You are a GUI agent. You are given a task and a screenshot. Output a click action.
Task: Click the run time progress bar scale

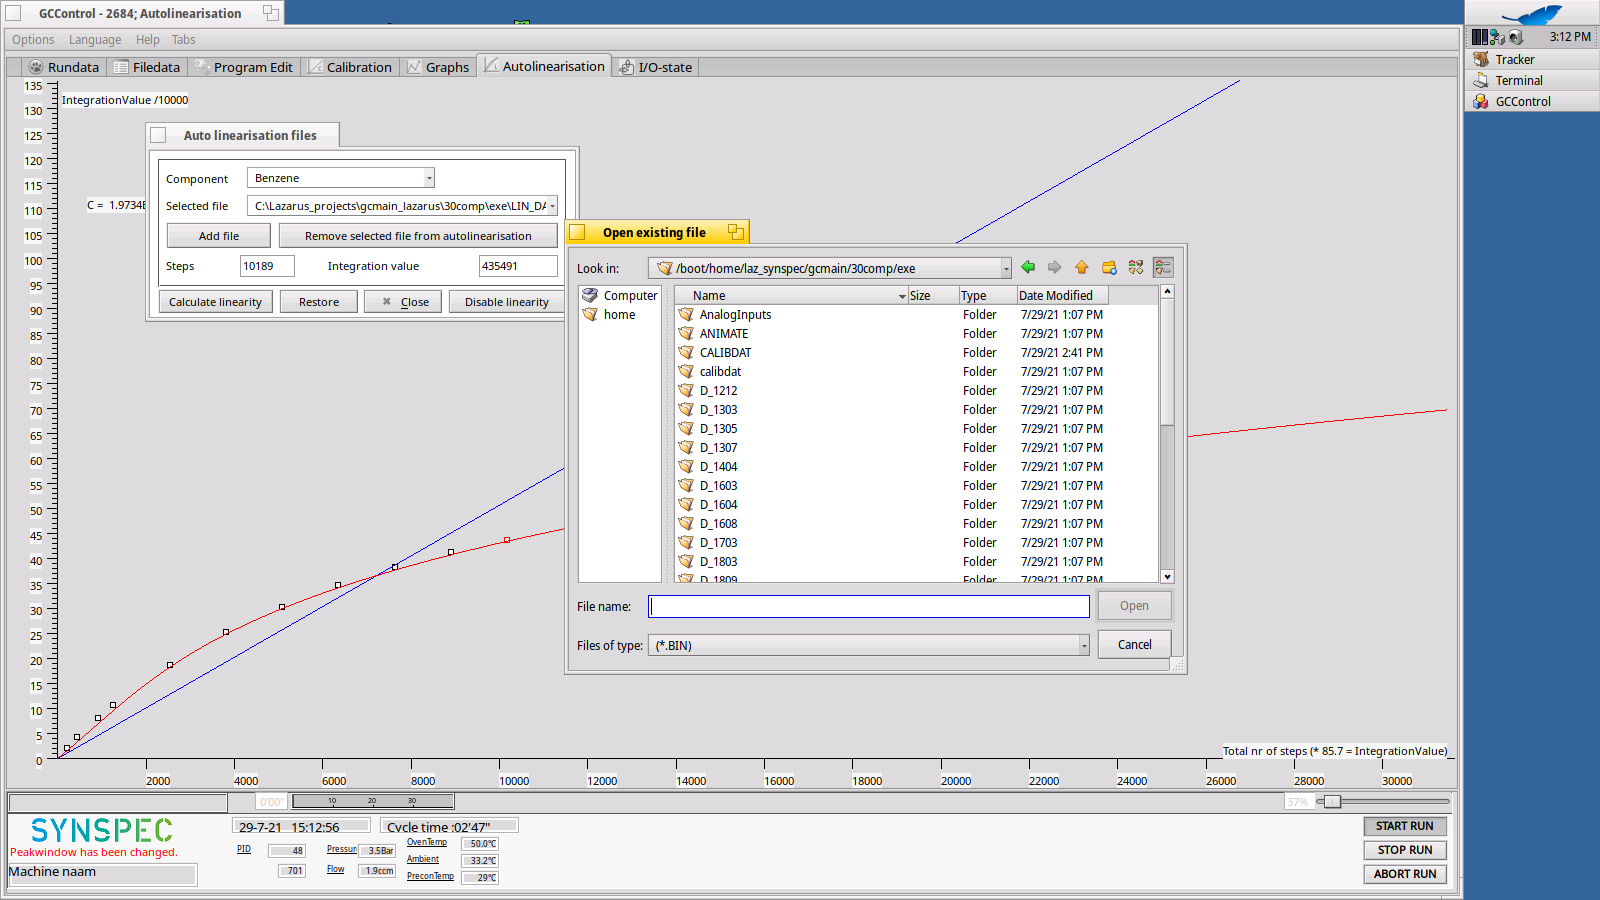click(373, 801)
